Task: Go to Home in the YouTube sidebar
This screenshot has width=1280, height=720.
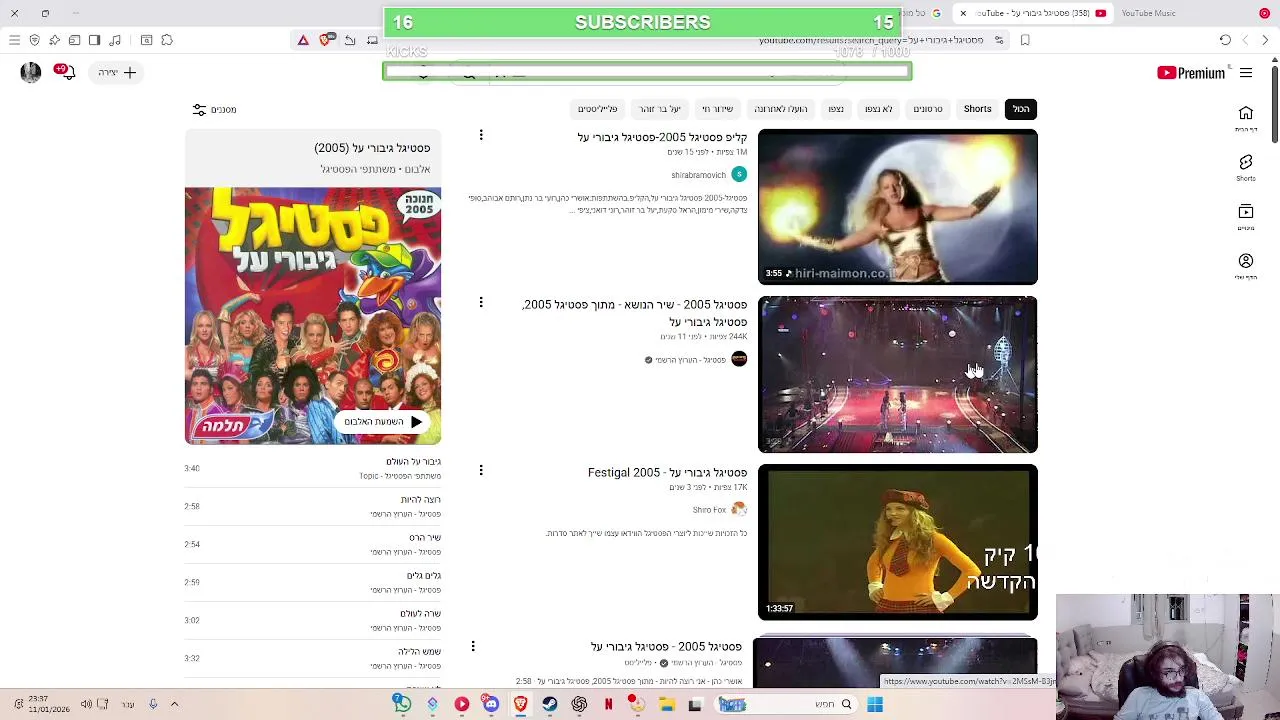Action: (1246, 118)
